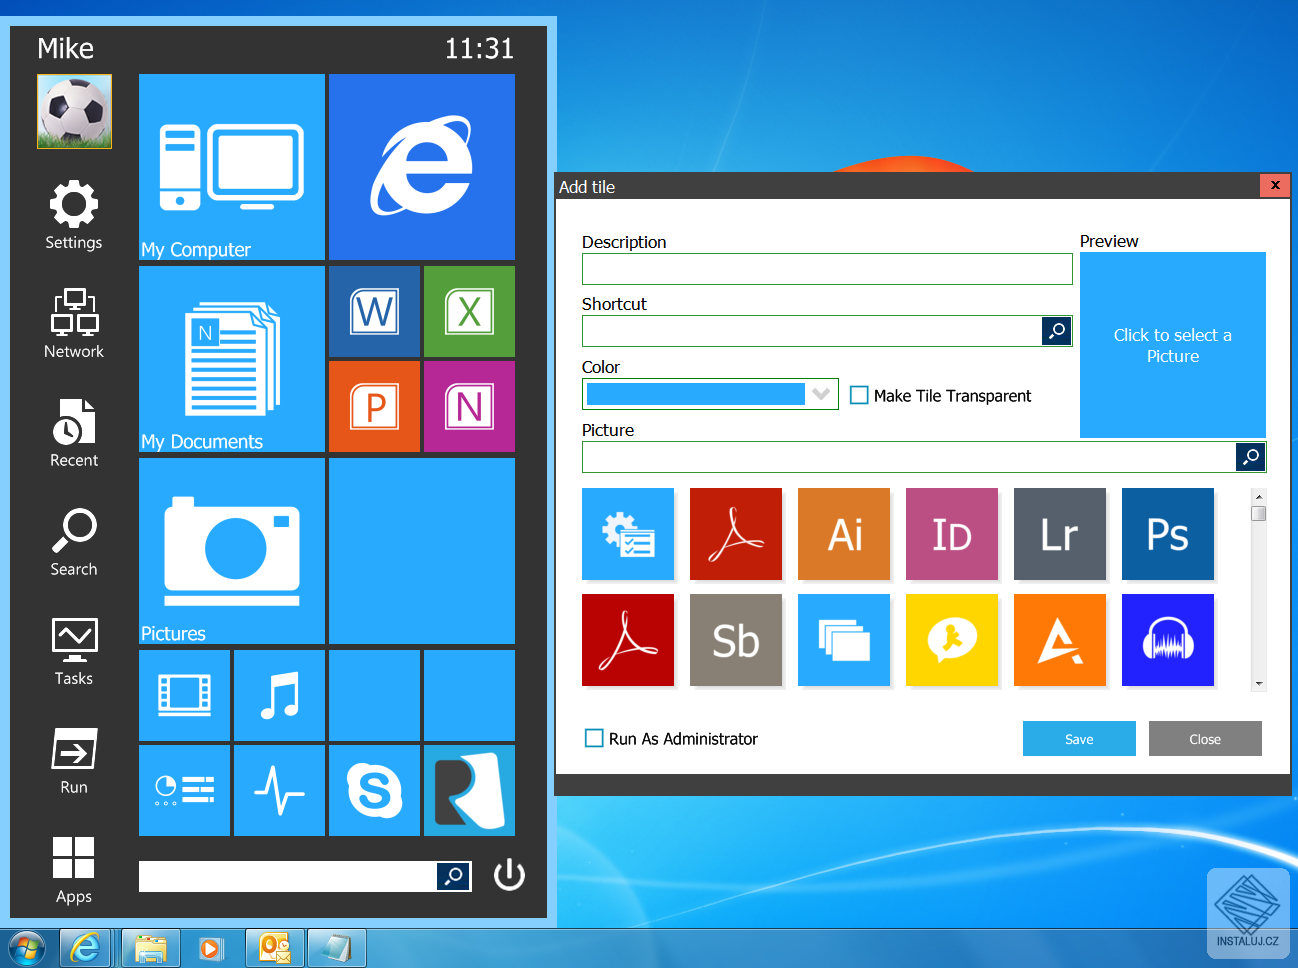Viewport: 1298px width, 968px height.
Task: Select the Audacity headphones icon
Action: pos(1167,640)
